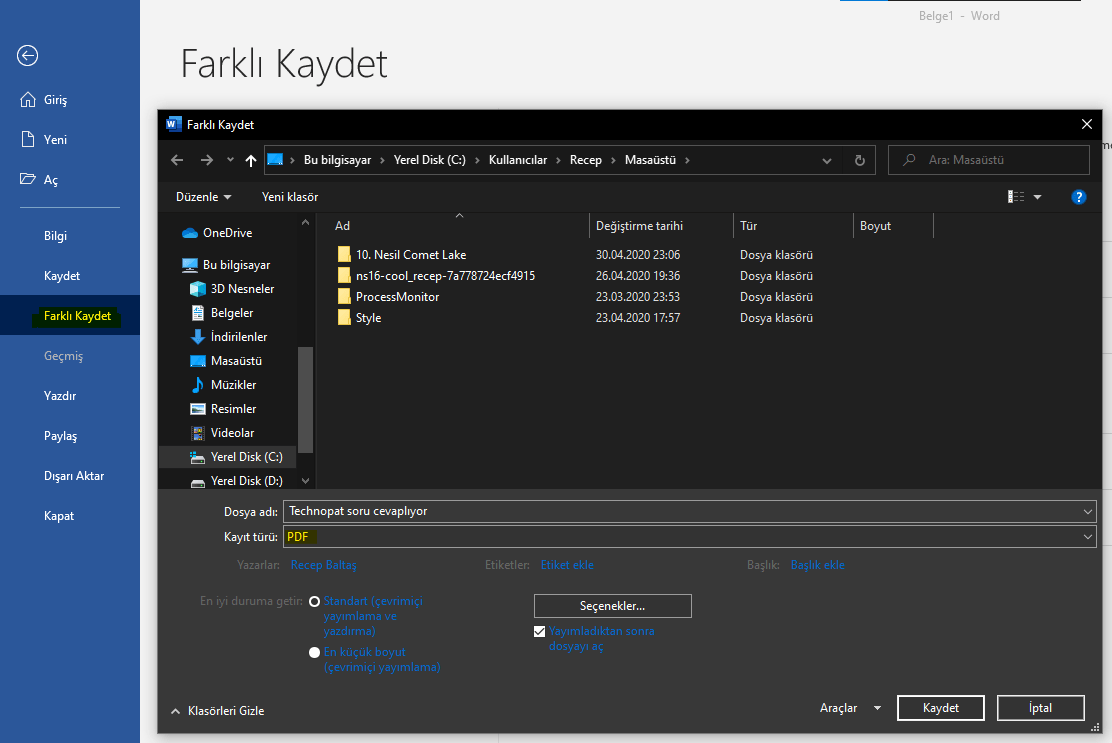Image resolution: width=1112 pixels, height=743 pixels.
Task: Collapse folders with Klasörleri Gizle
Action: click(x=218, y=711)
